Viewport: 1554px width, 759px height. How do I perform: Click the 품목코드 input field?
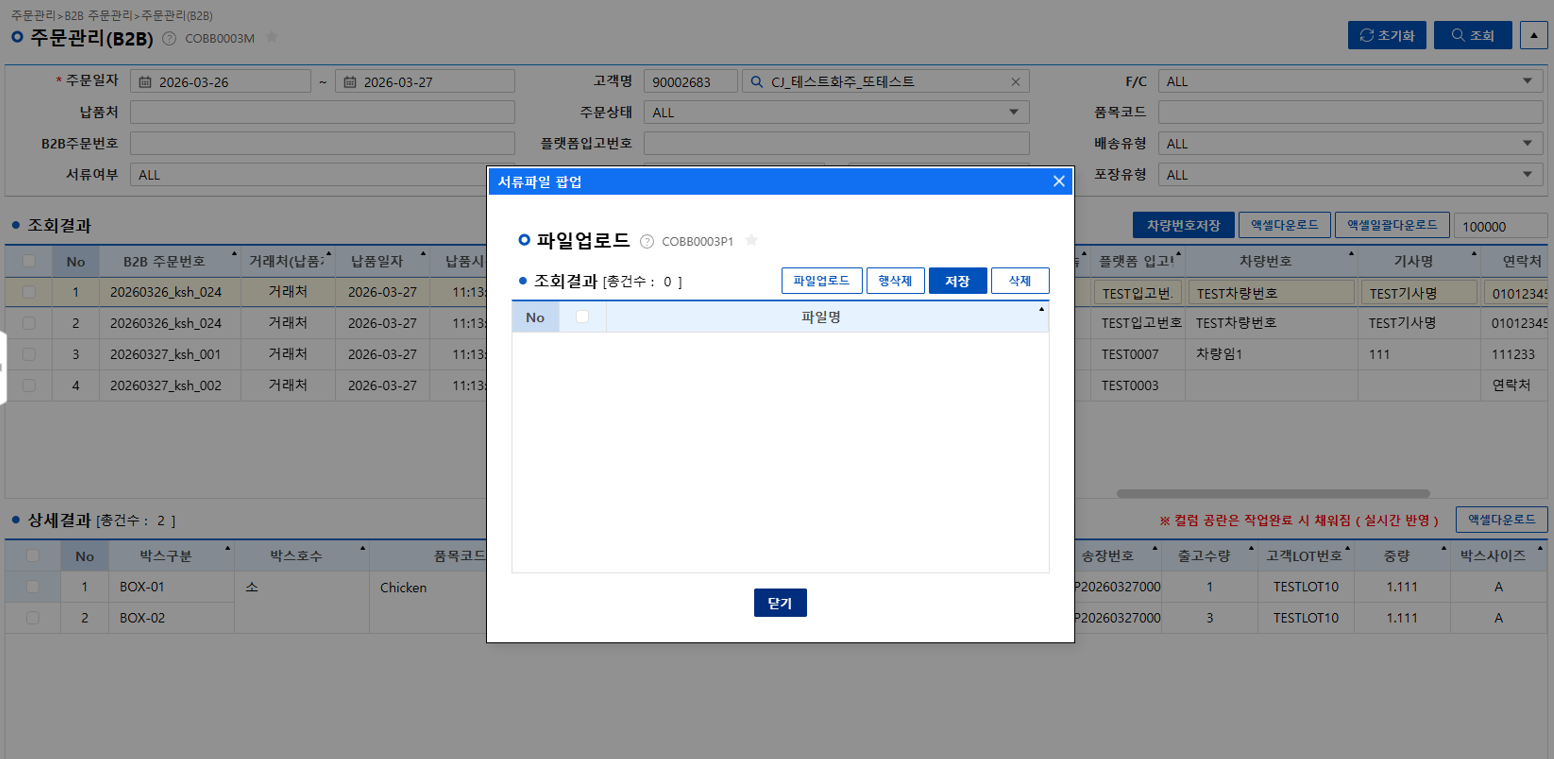pos(1351,112)
